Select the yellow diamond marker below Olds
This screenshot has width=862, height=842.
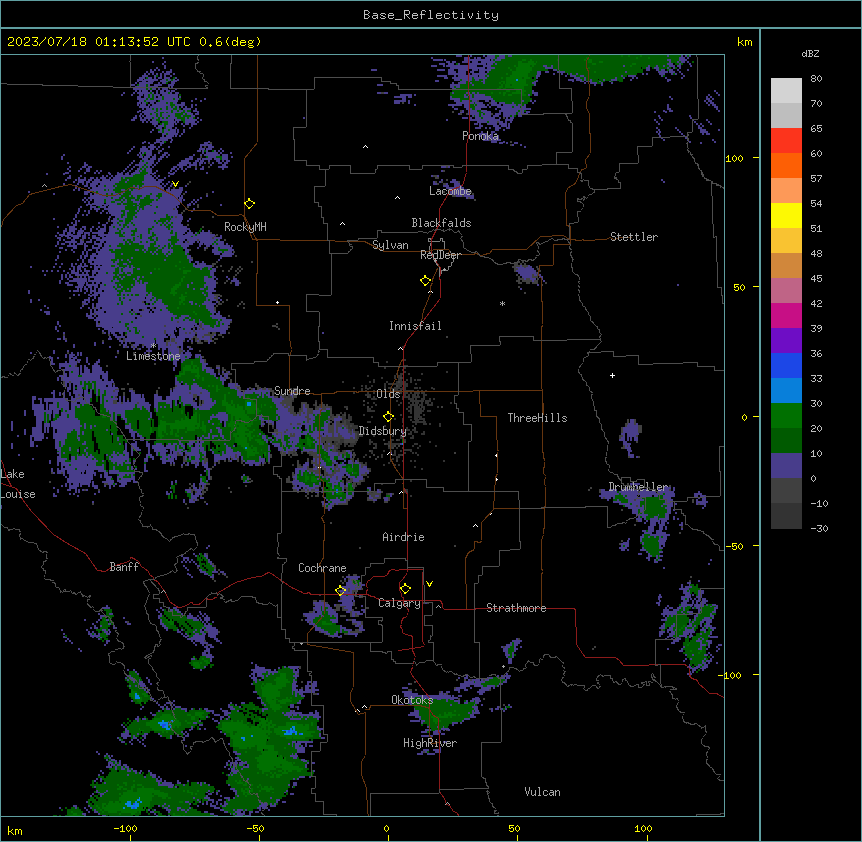[x=388, y=416]
